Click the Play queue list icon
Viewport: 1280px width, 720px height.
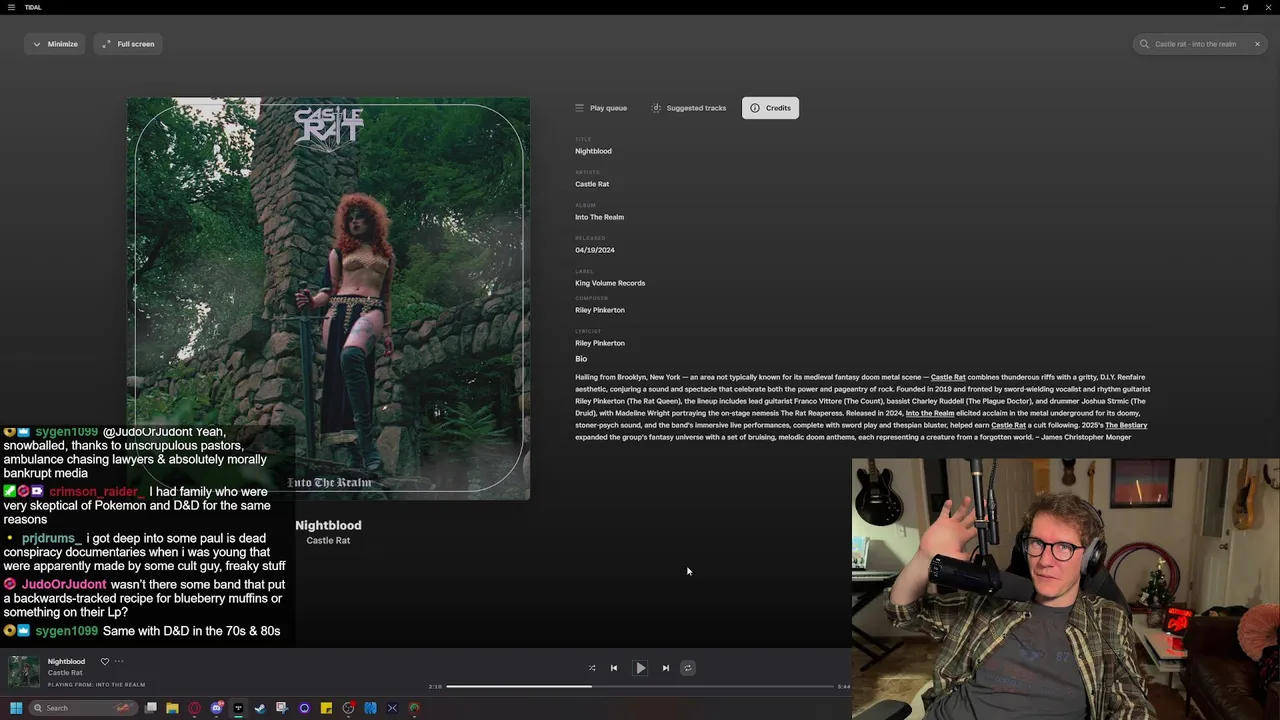(579, 108)
